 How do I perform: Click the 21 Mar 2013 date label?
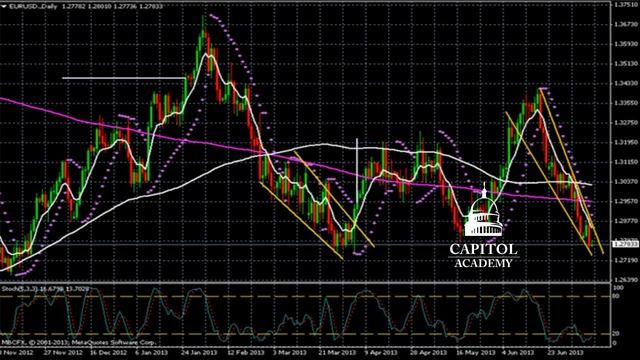pos(337,353)
